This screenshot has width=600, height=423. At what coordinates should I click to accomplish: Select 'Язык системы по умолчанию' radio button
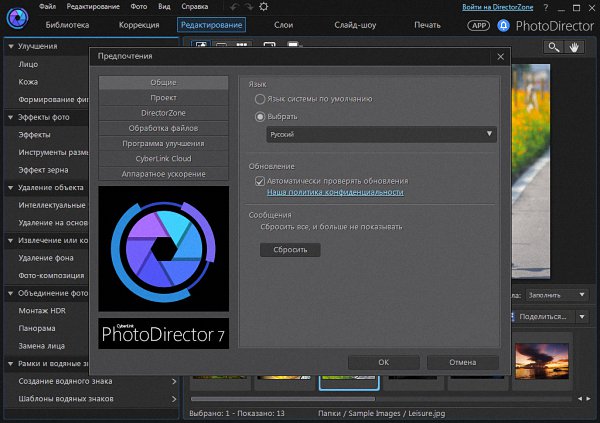tap(261, 100)
